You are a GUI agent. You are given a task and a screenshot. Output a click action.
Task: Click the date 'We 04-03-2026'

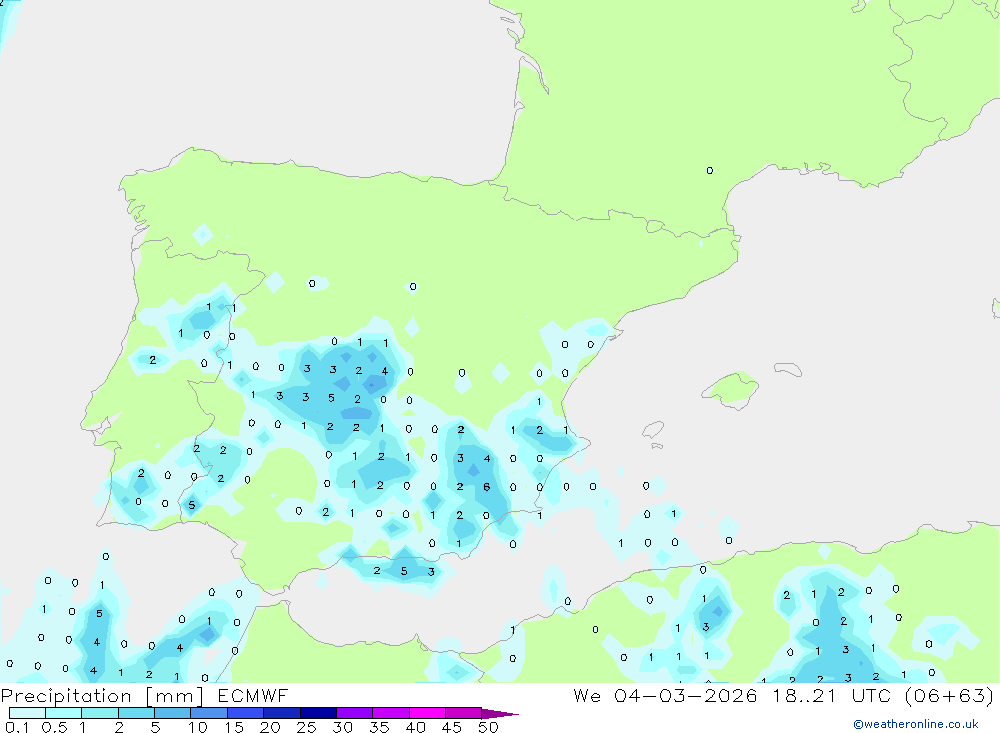(x=665, y=695)
